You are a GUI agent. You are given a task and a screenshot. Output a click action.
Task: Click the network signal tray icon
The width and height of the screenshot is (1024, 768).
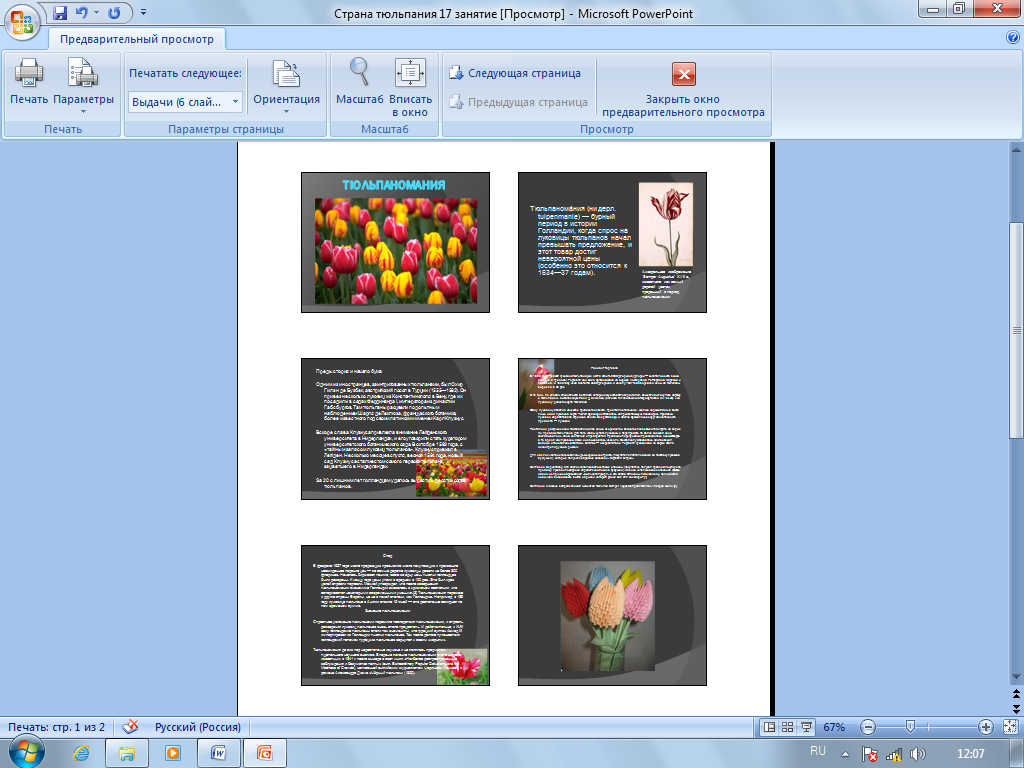click(893, 754)
